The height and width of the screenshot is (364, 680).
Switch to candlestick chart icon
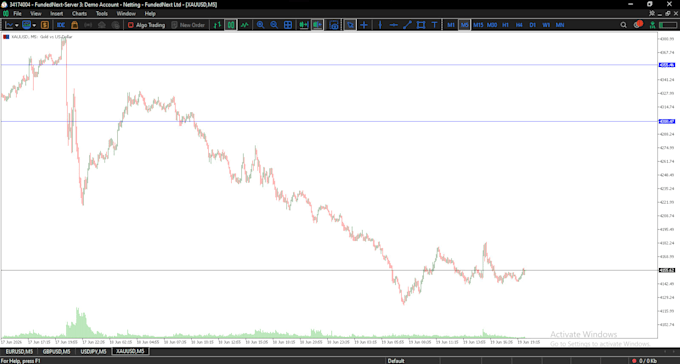231,25
